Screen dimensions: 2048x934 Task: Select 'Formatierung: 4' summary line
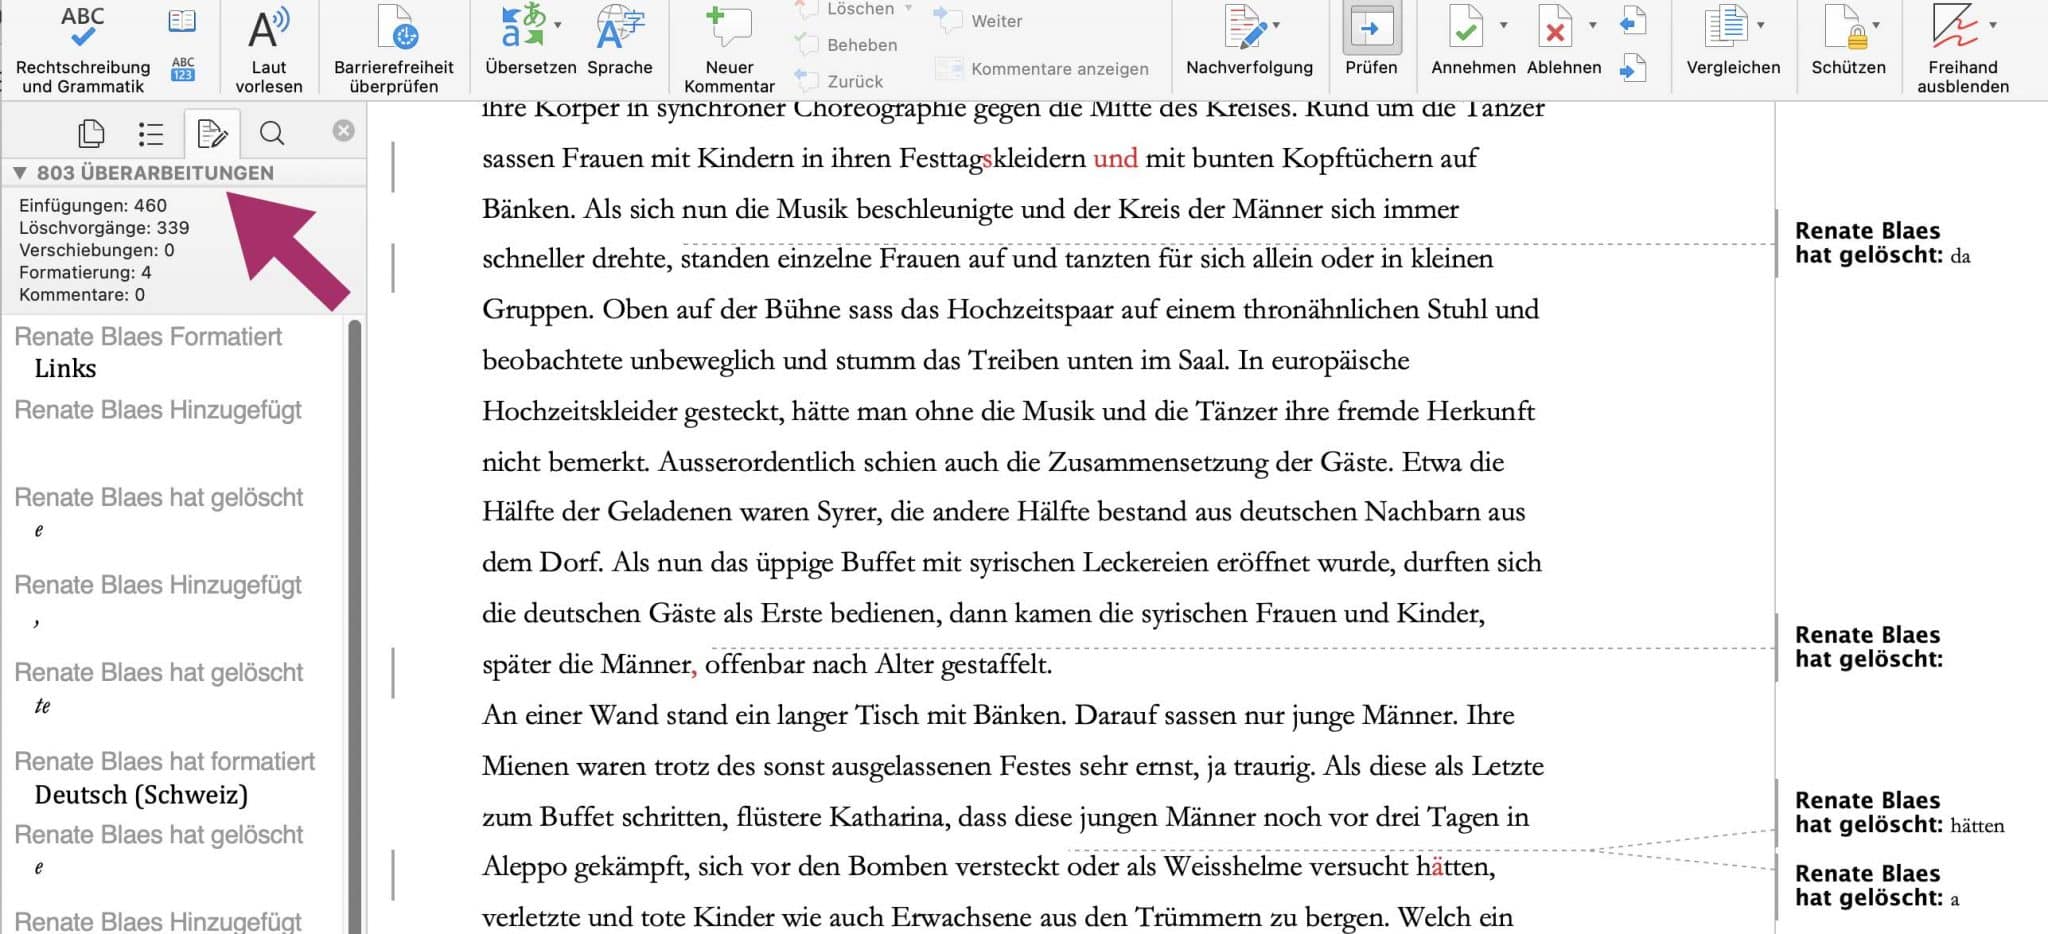click(85, 272)
